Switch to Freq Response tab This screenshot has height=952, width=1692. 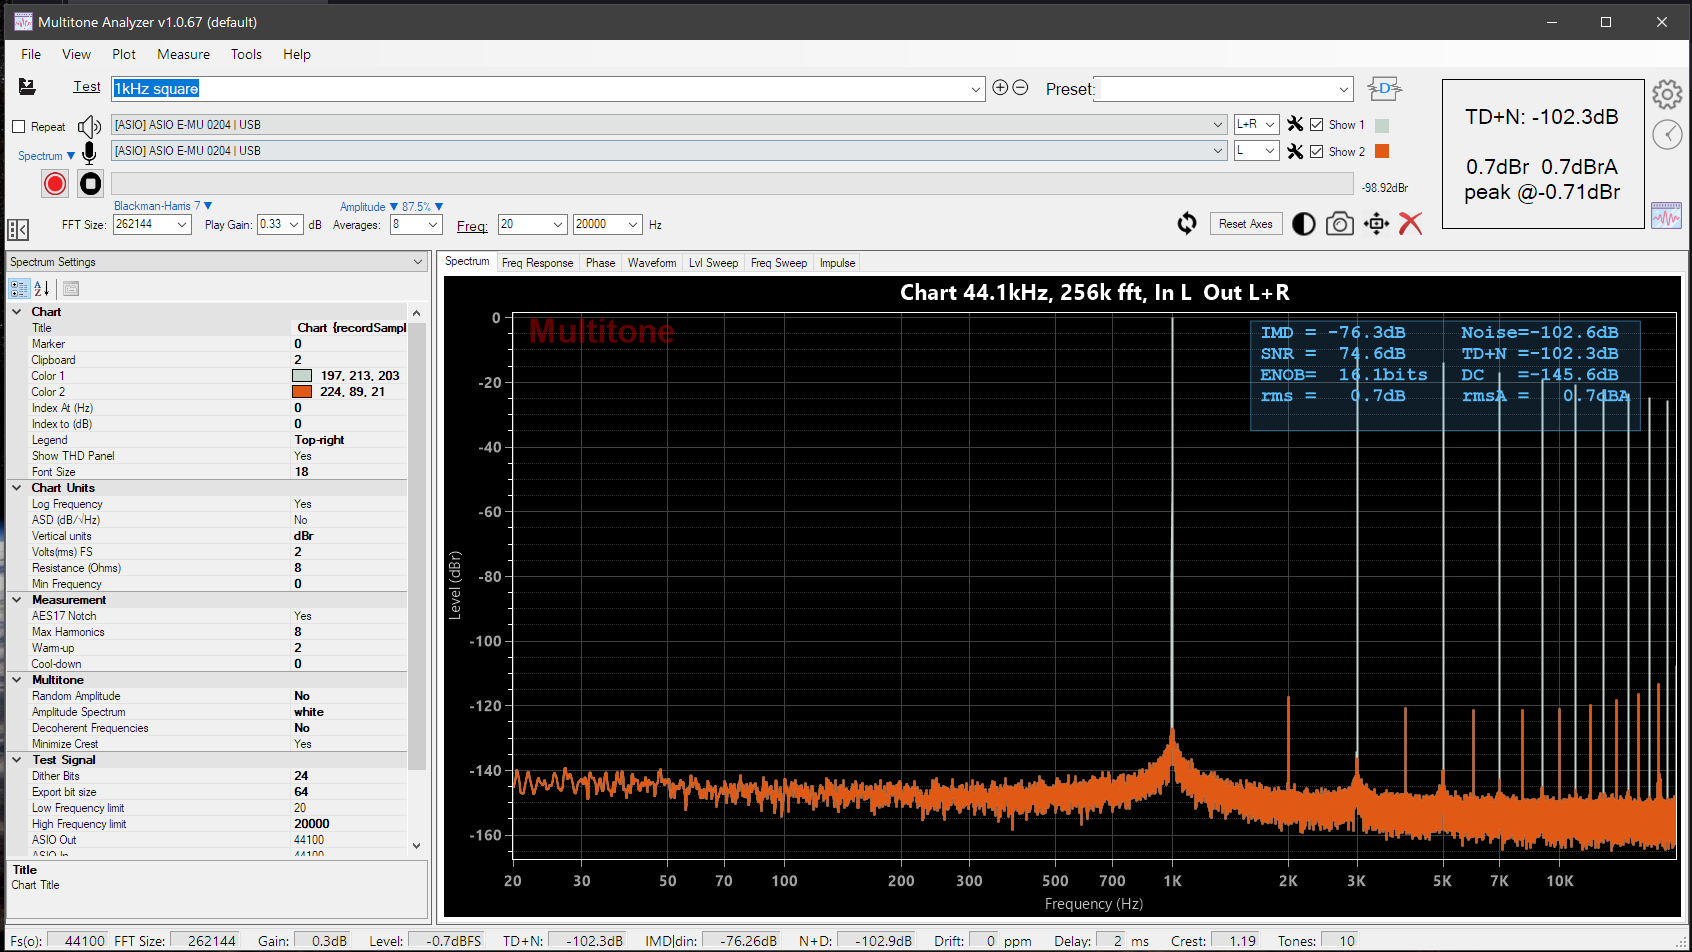point(537,263)
